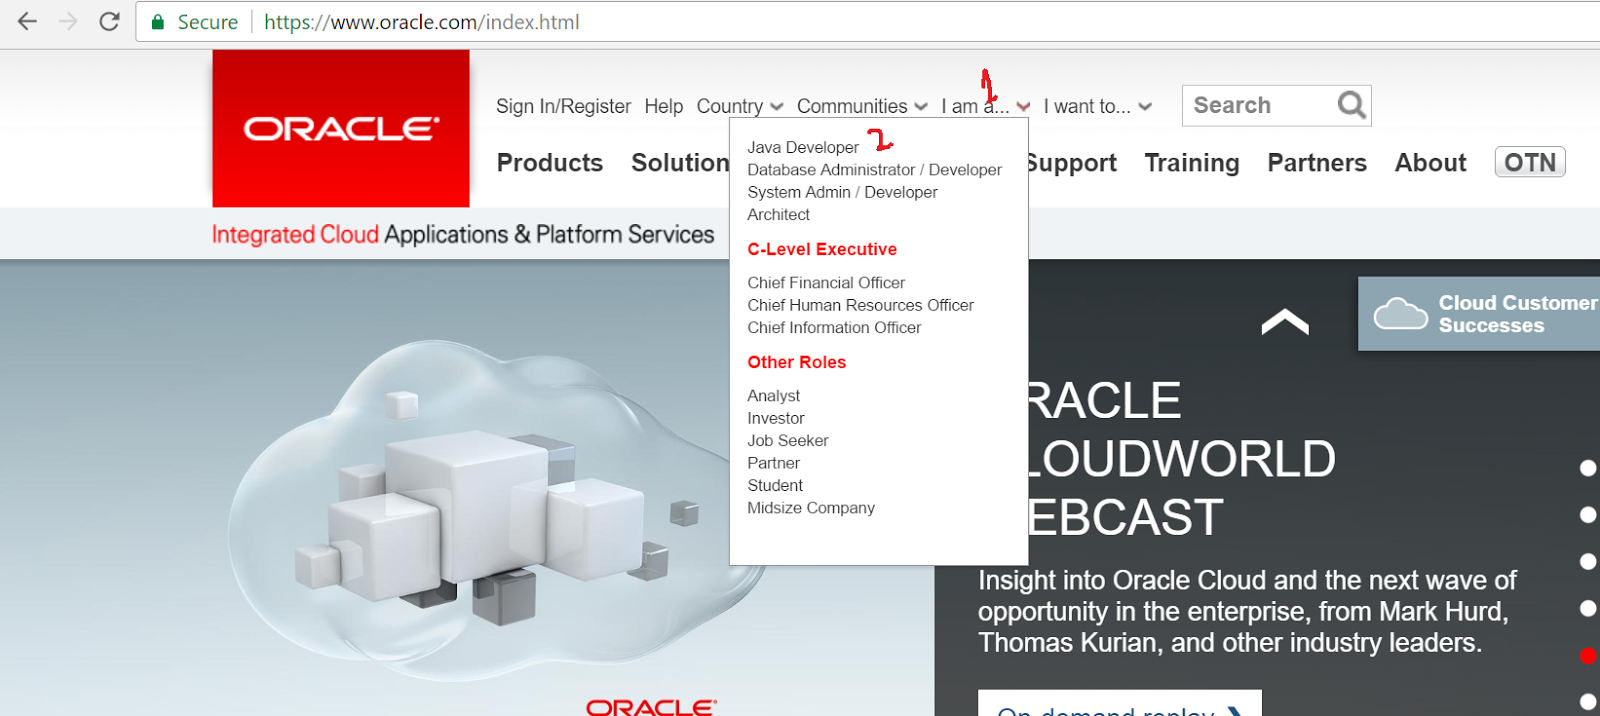Collapse the 'I am a...' dropdown

point(985,106)
